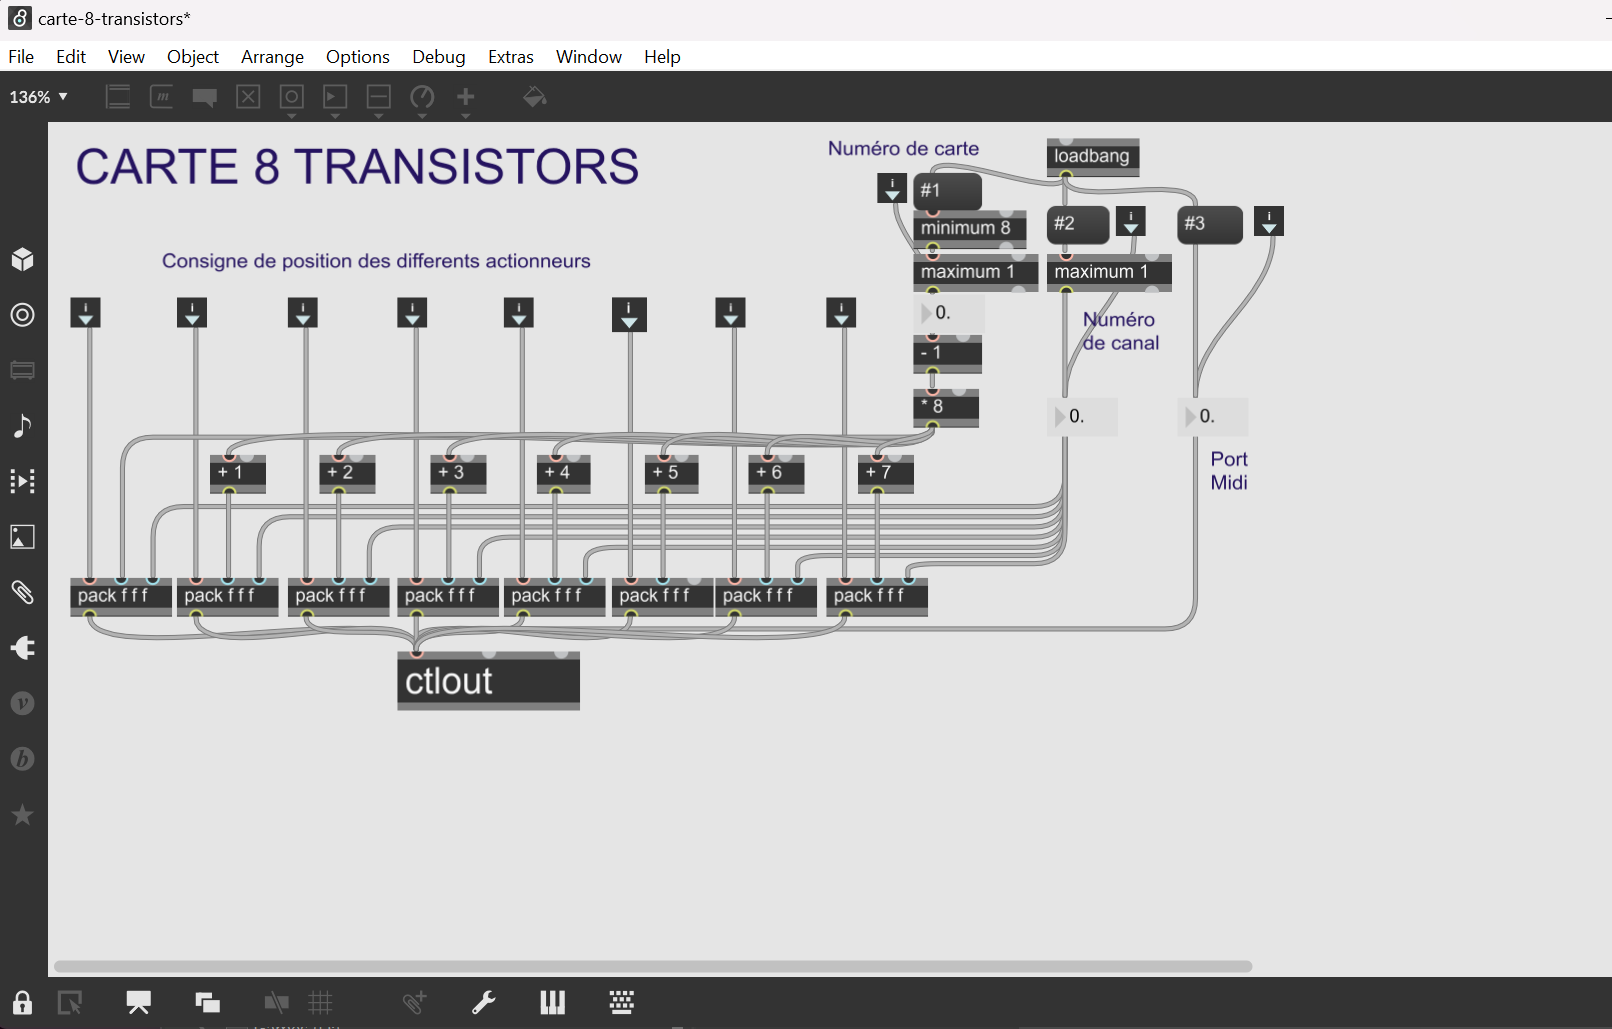This screenshot has width=1612, height=1029.
Task: Open the BEAP modules sidebar icon
Action: pyautogui.click(x=23, y=759)
